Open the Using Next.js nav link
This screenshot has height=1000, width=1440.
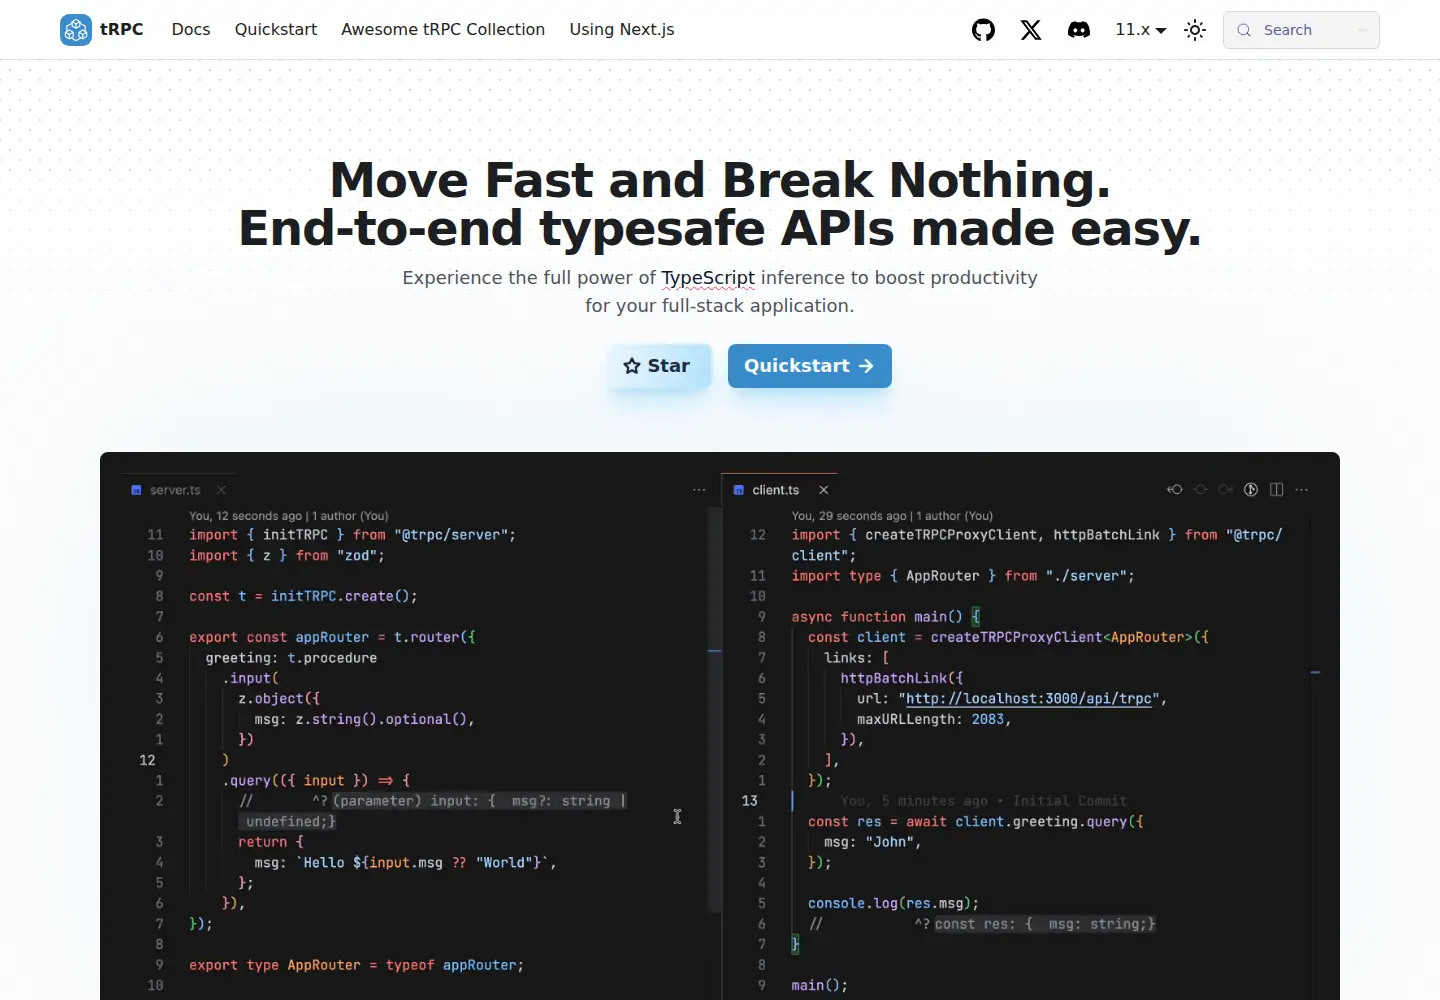coord(622,30)
